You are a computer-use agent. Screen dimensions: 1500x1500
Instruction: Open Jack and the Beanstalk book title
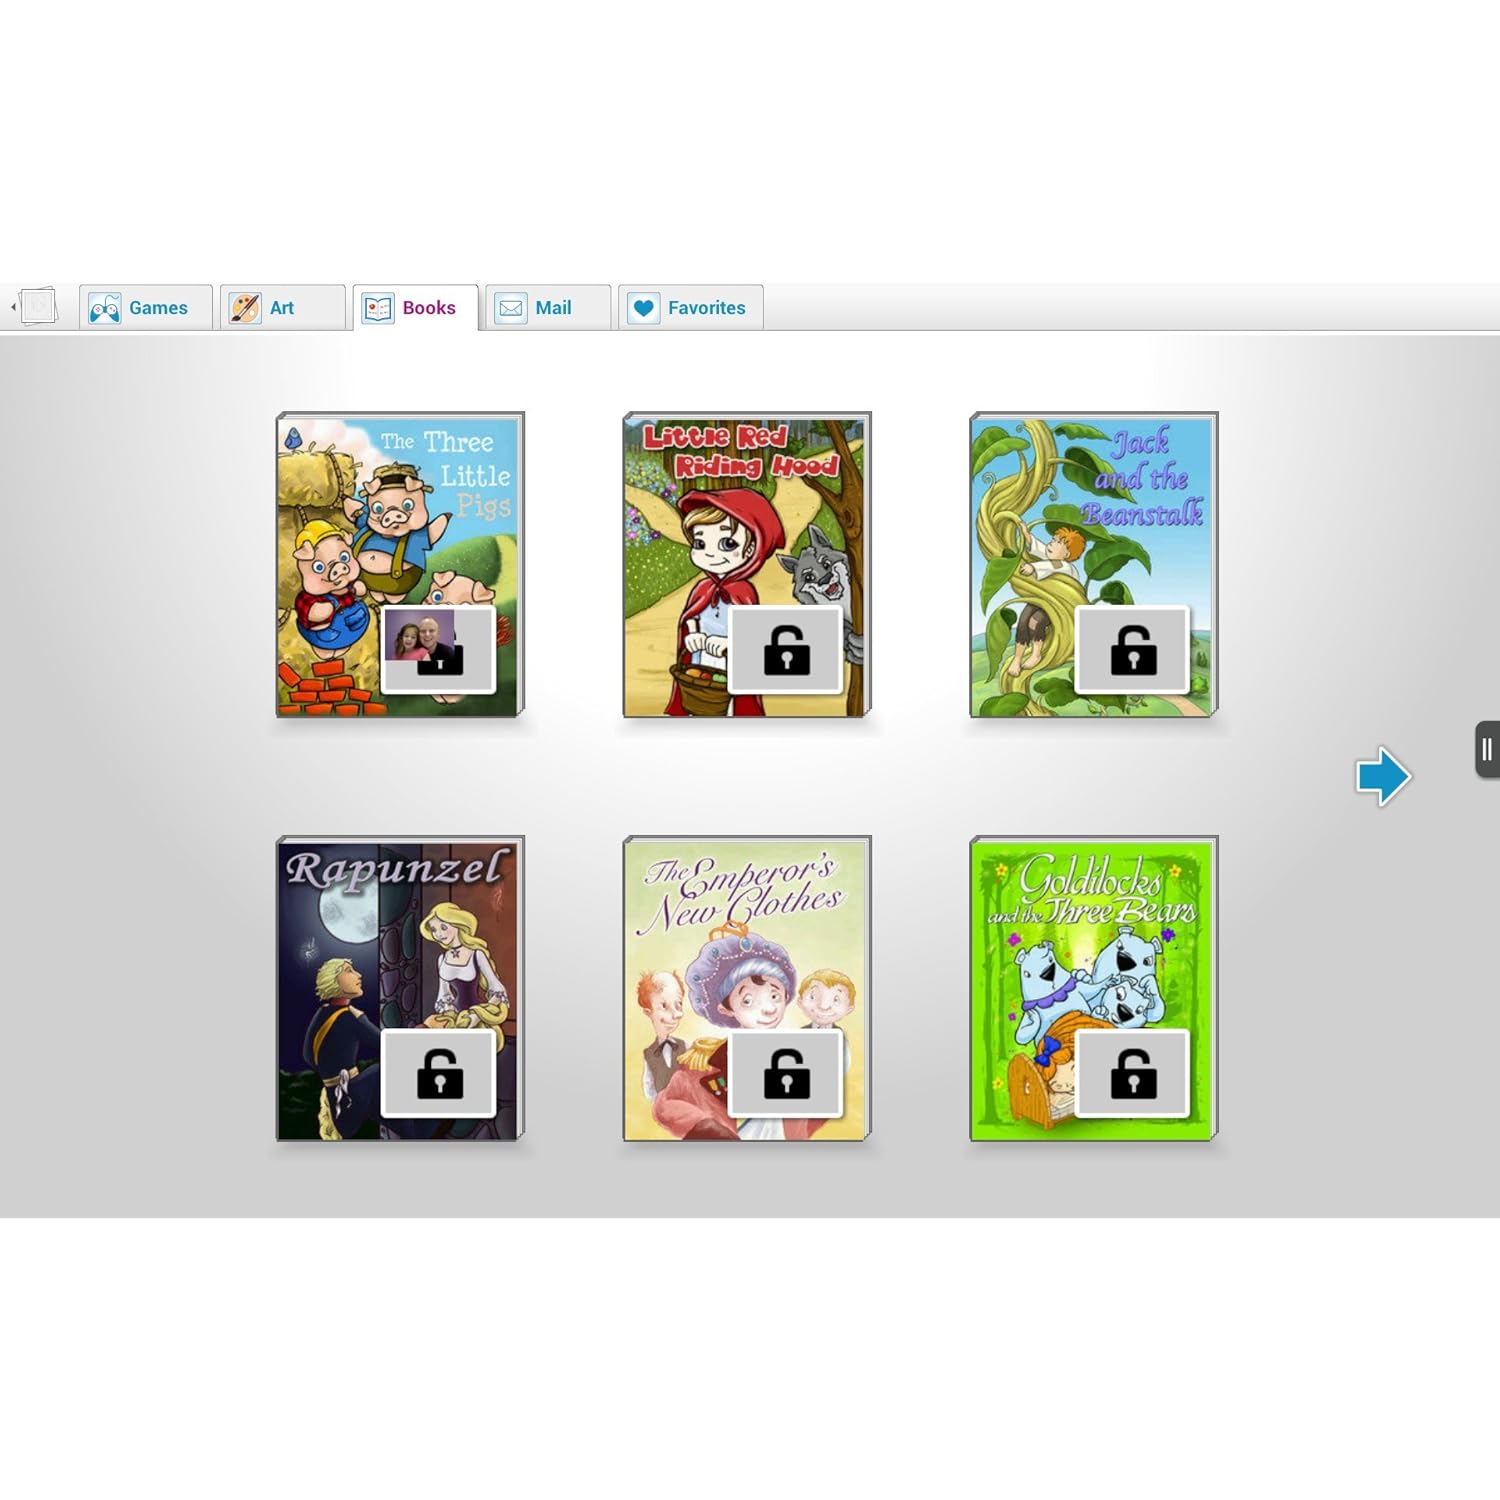point(1143,478)
